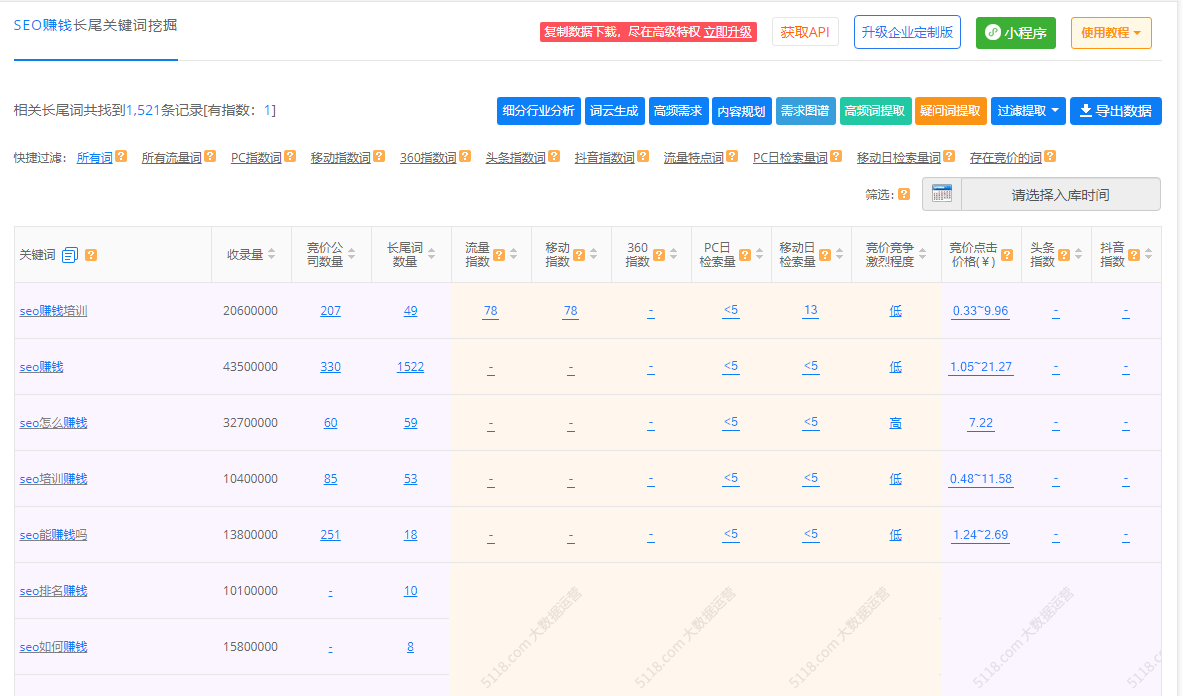Toggle sorting on 竞价公司数量 column
Screen dimensions: 1183x696
351,255
